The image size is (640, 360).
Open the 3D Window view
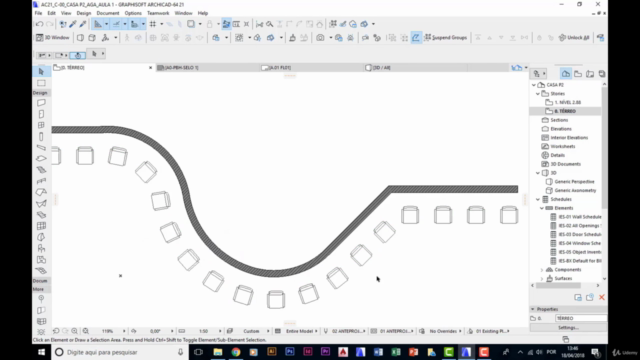[53, 38]
